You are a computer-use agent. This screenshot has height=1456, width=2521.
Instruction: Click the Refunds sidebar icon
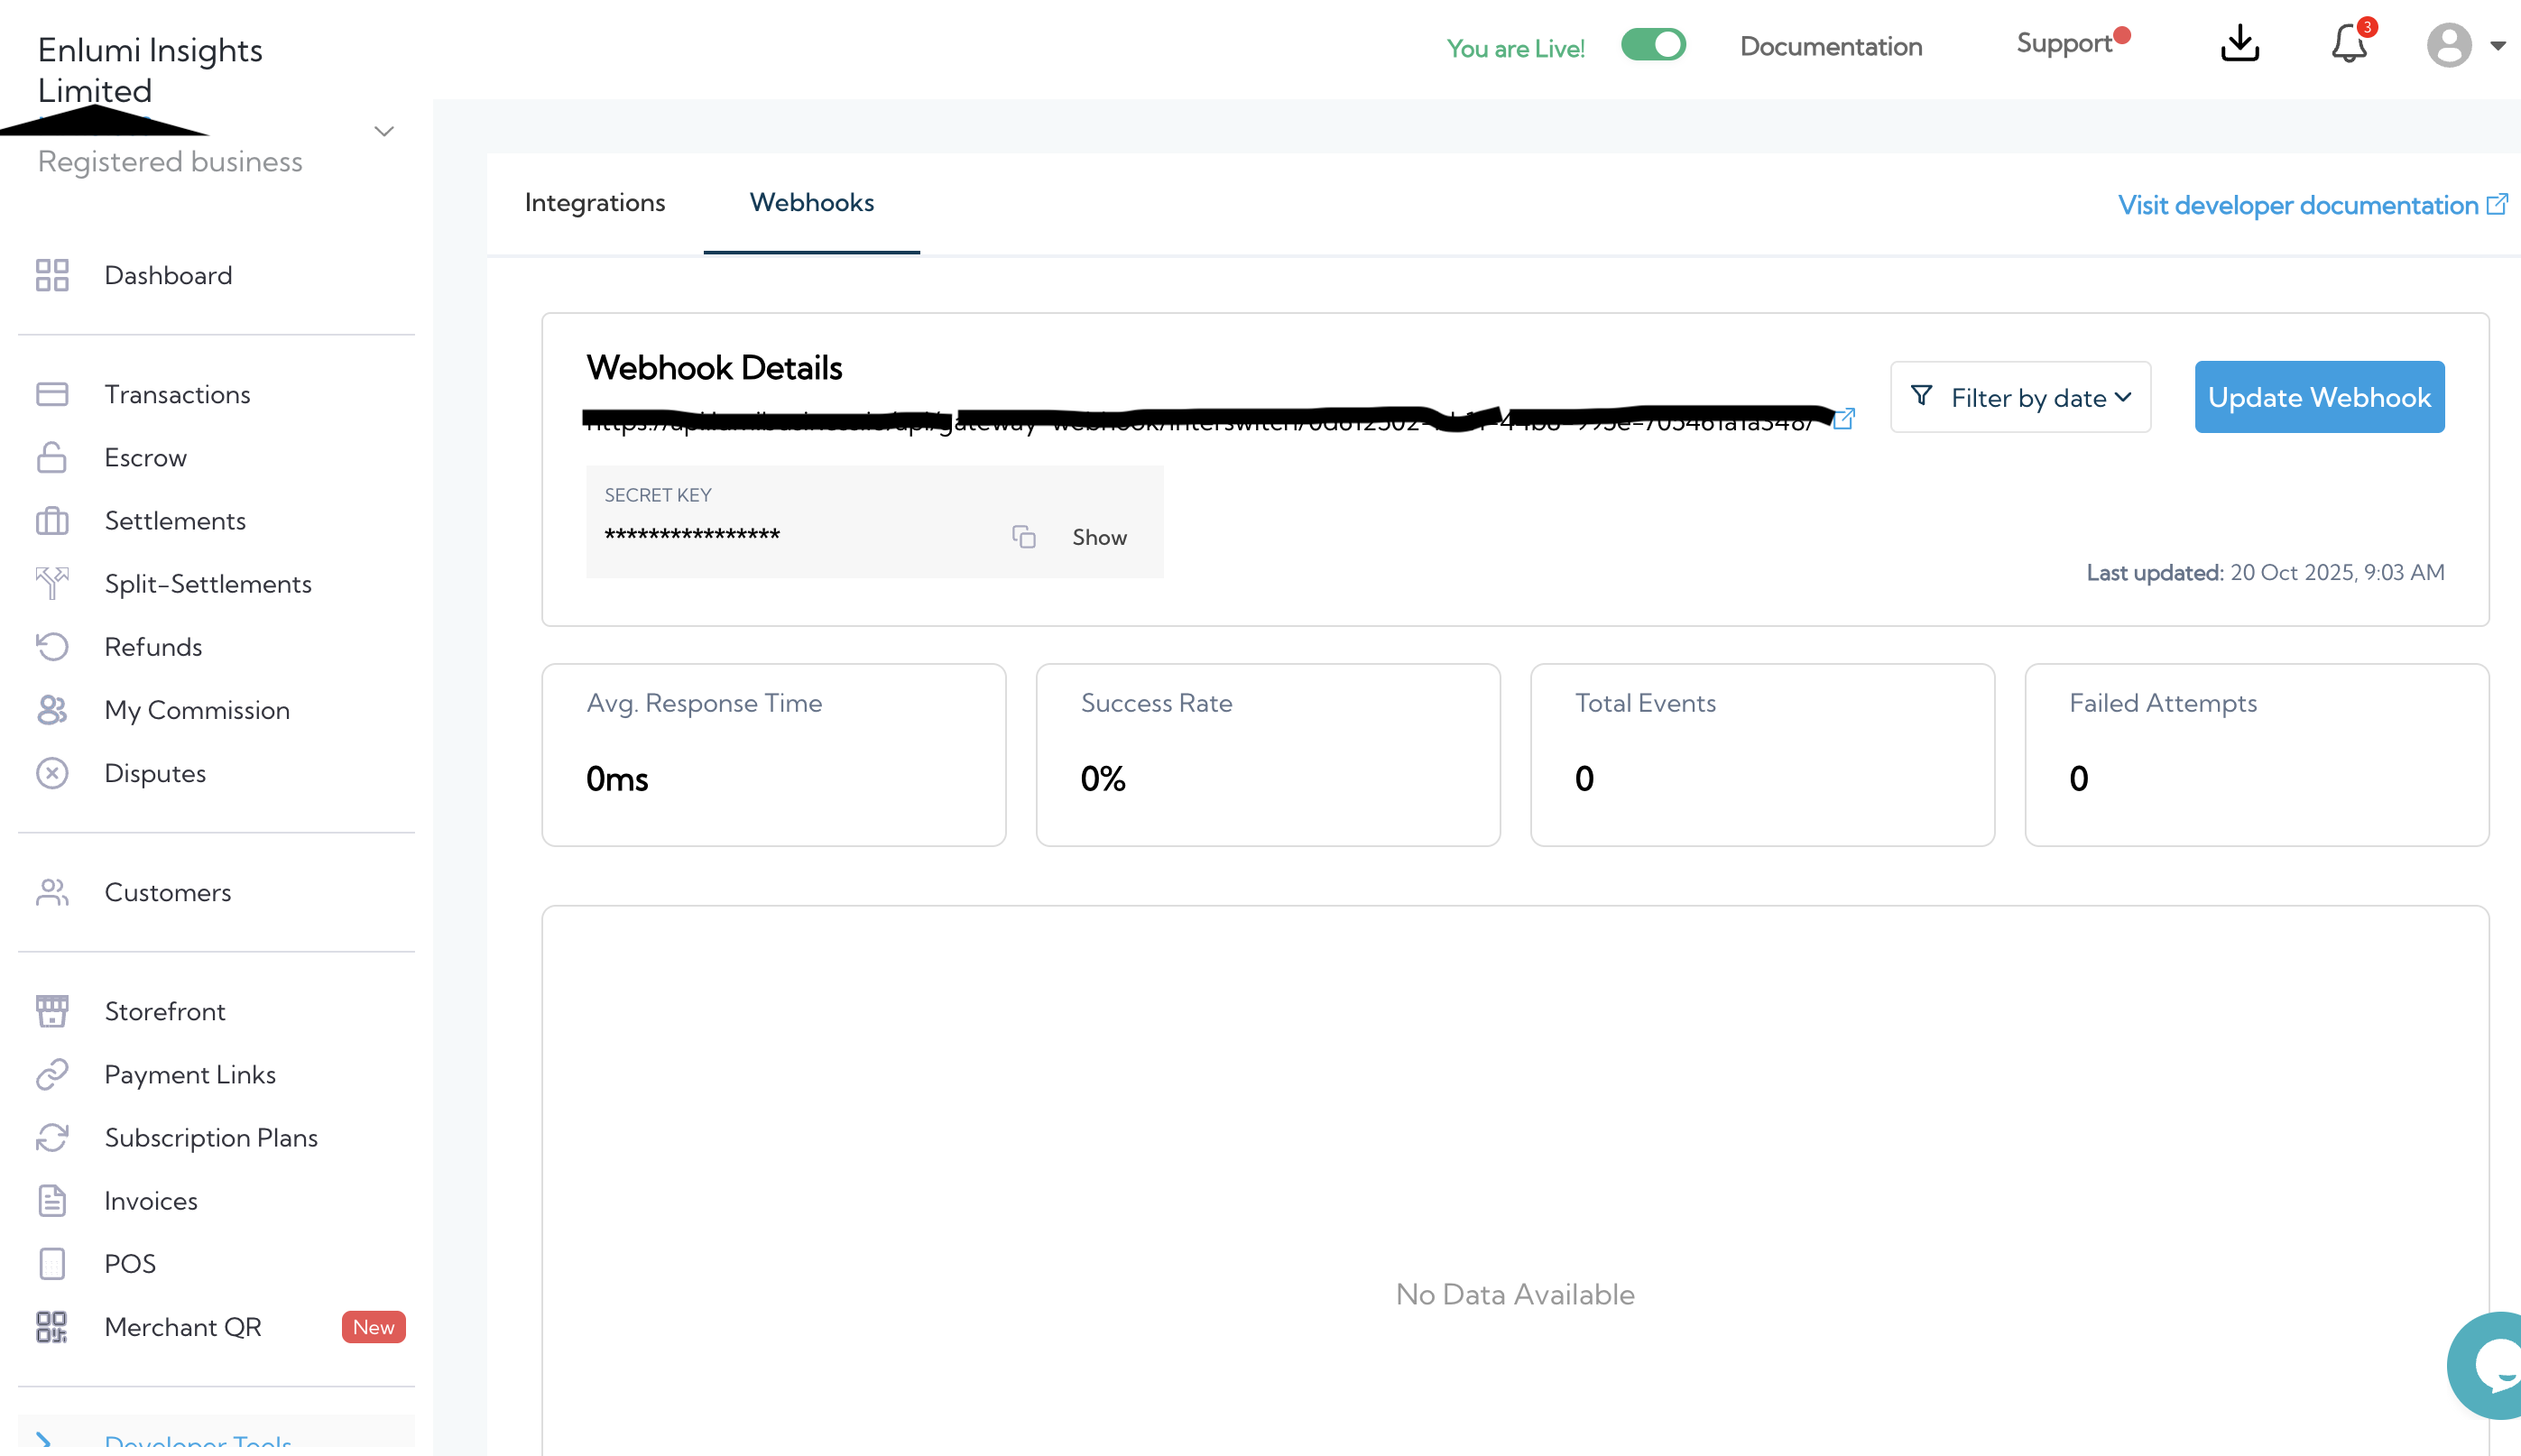[52, 647]
